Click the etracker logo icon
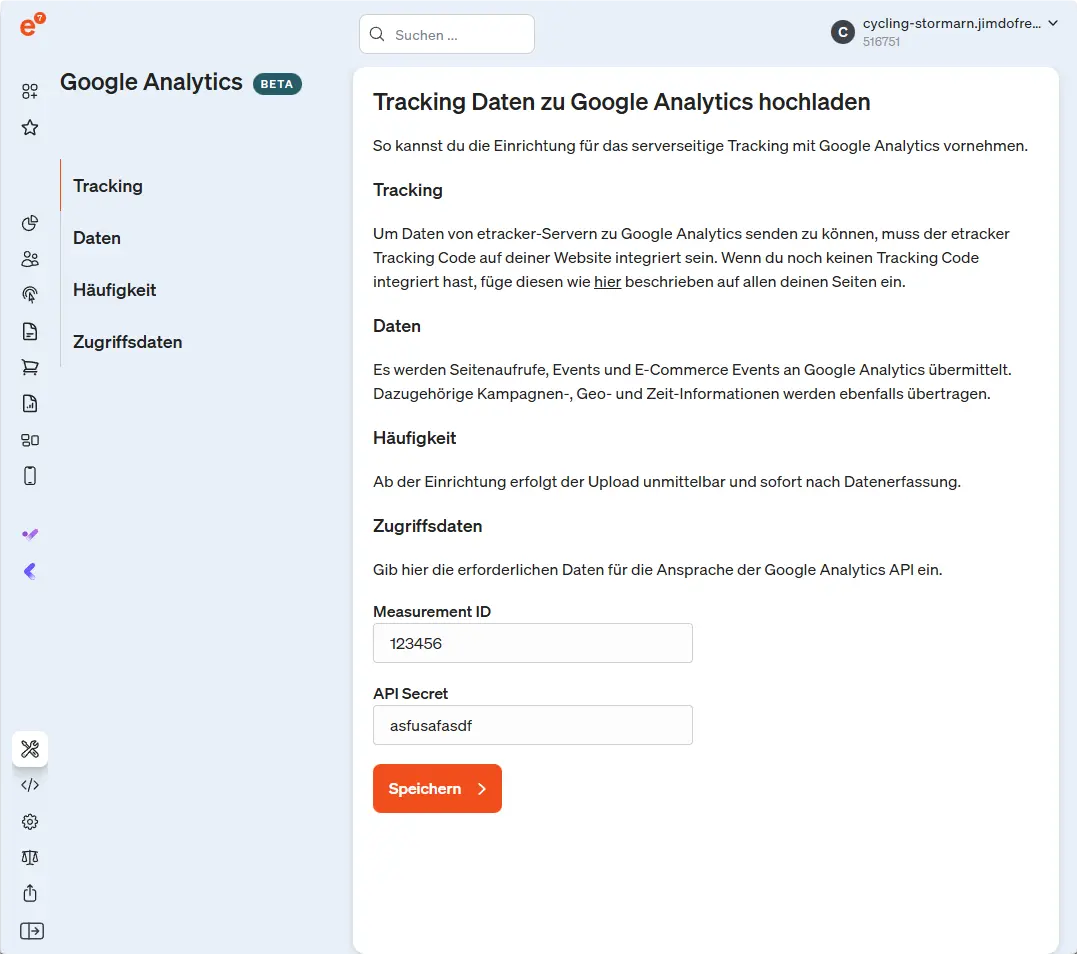 31,26
